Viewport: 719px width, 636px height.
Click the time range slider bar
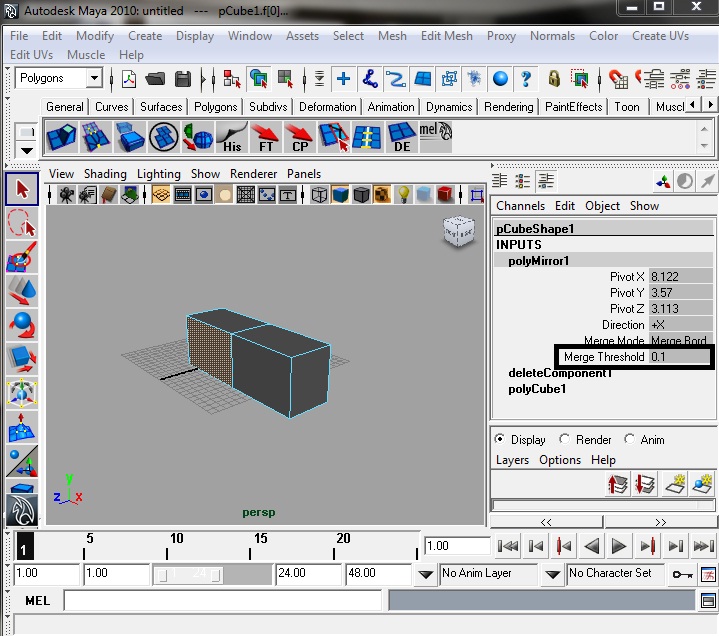click(x=188, y=574)
